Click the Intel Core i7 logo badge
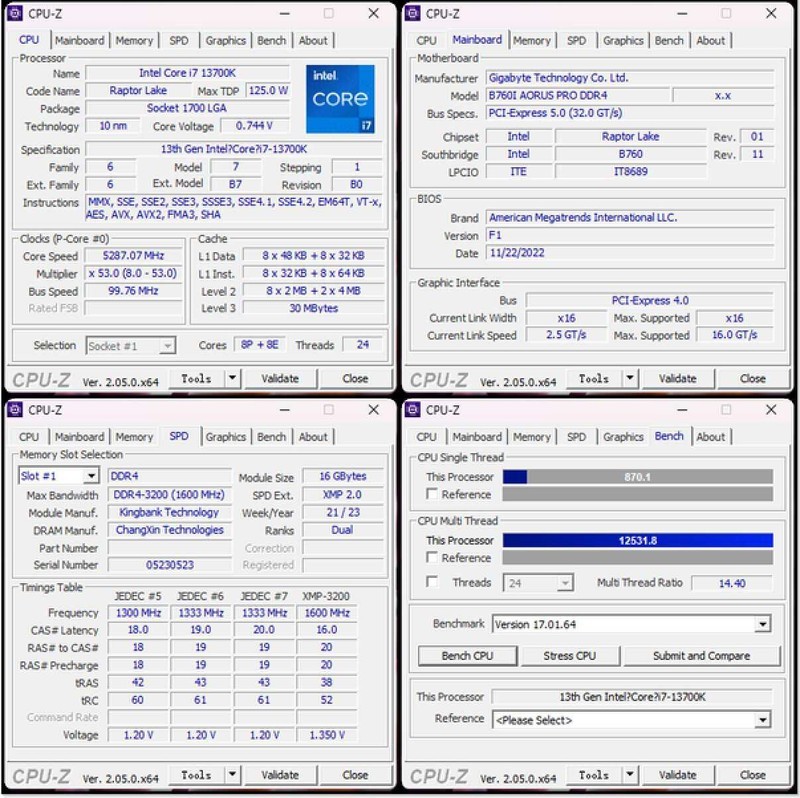 click(340, 97)
